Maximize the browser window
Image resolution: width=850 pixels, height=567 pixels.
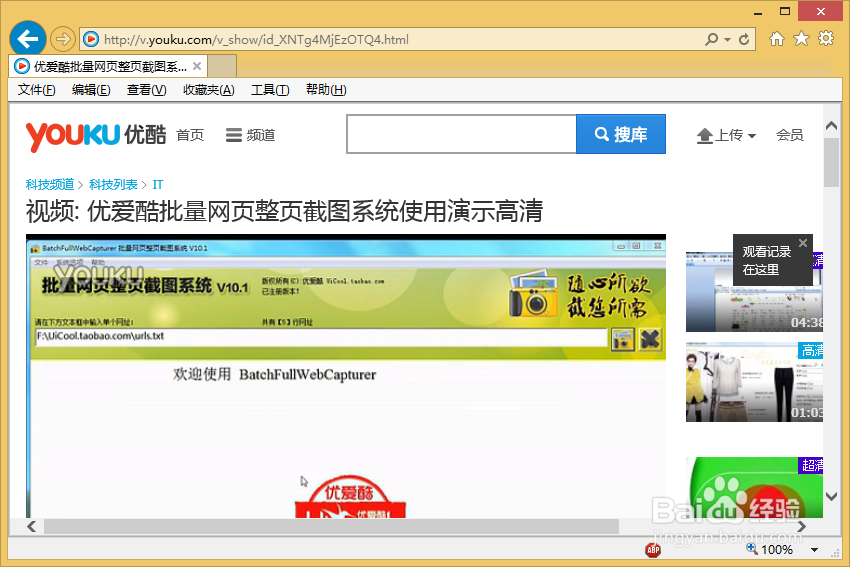[x=784, y=11]
